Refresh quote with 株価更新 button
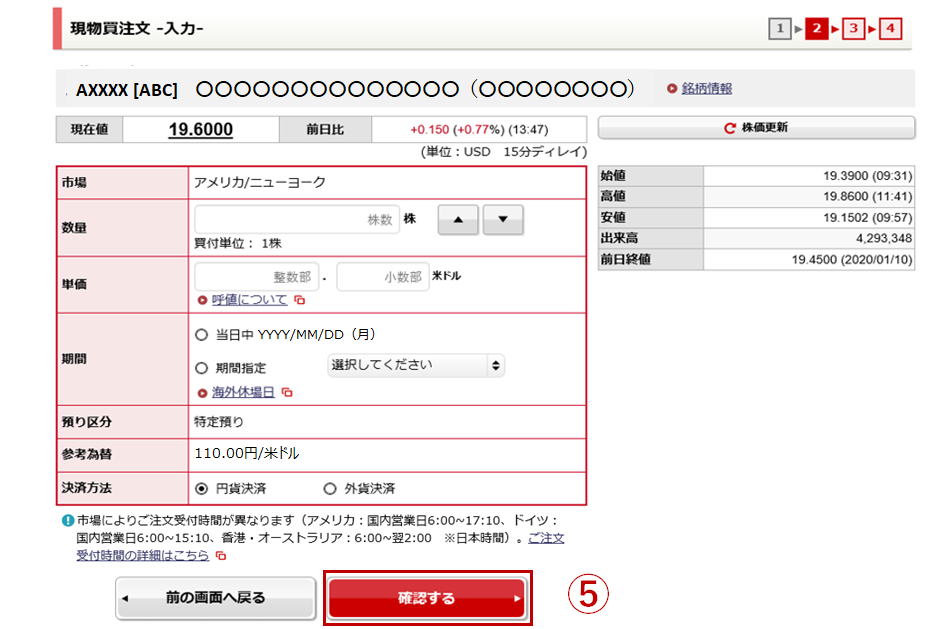The width and height of the screenshot is (951, 629). pyautogui.click(x=756, y=128)
